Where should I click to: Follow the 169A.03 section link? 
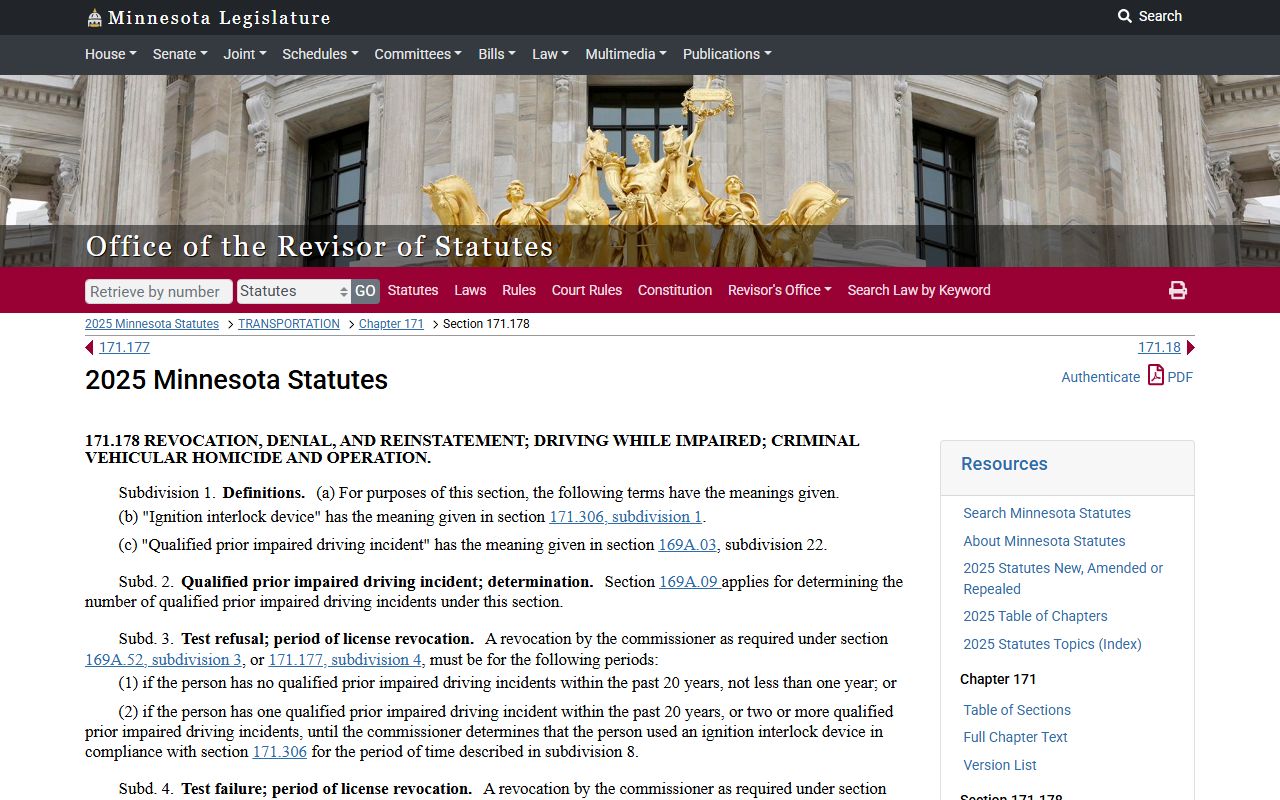point(687,545)
